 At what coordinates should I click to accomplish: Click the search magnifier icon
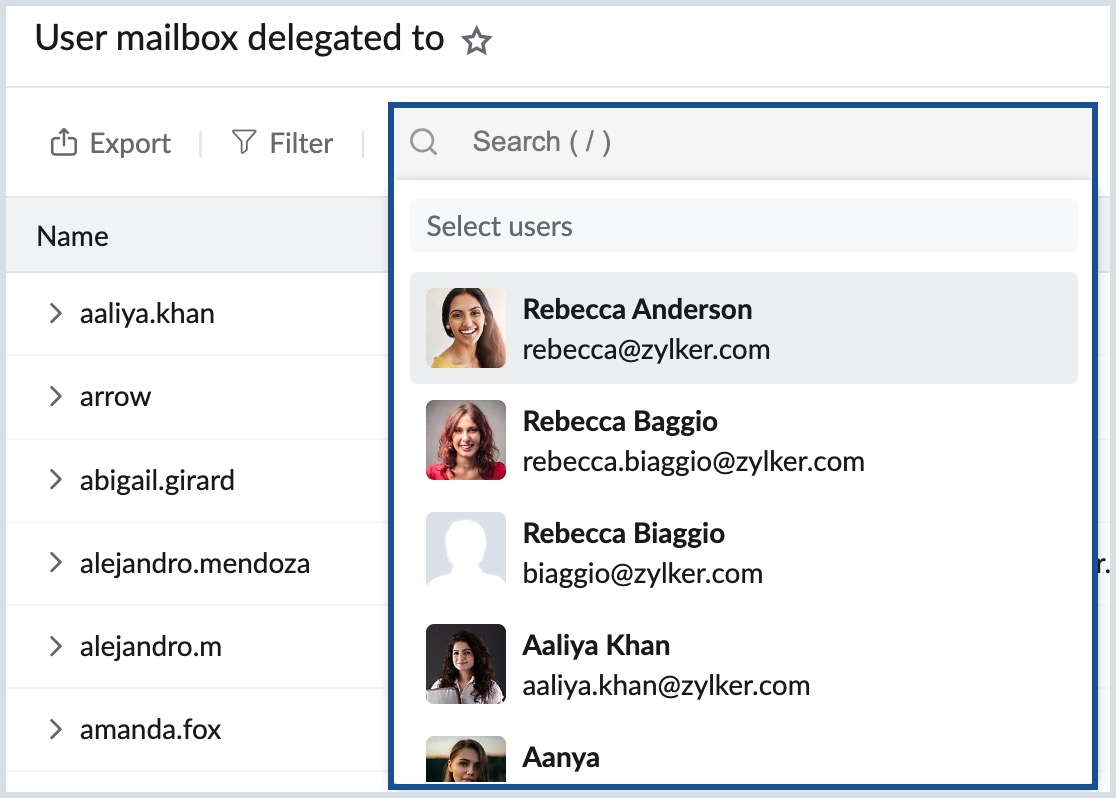pyautogui.click(x=424, y=142)
